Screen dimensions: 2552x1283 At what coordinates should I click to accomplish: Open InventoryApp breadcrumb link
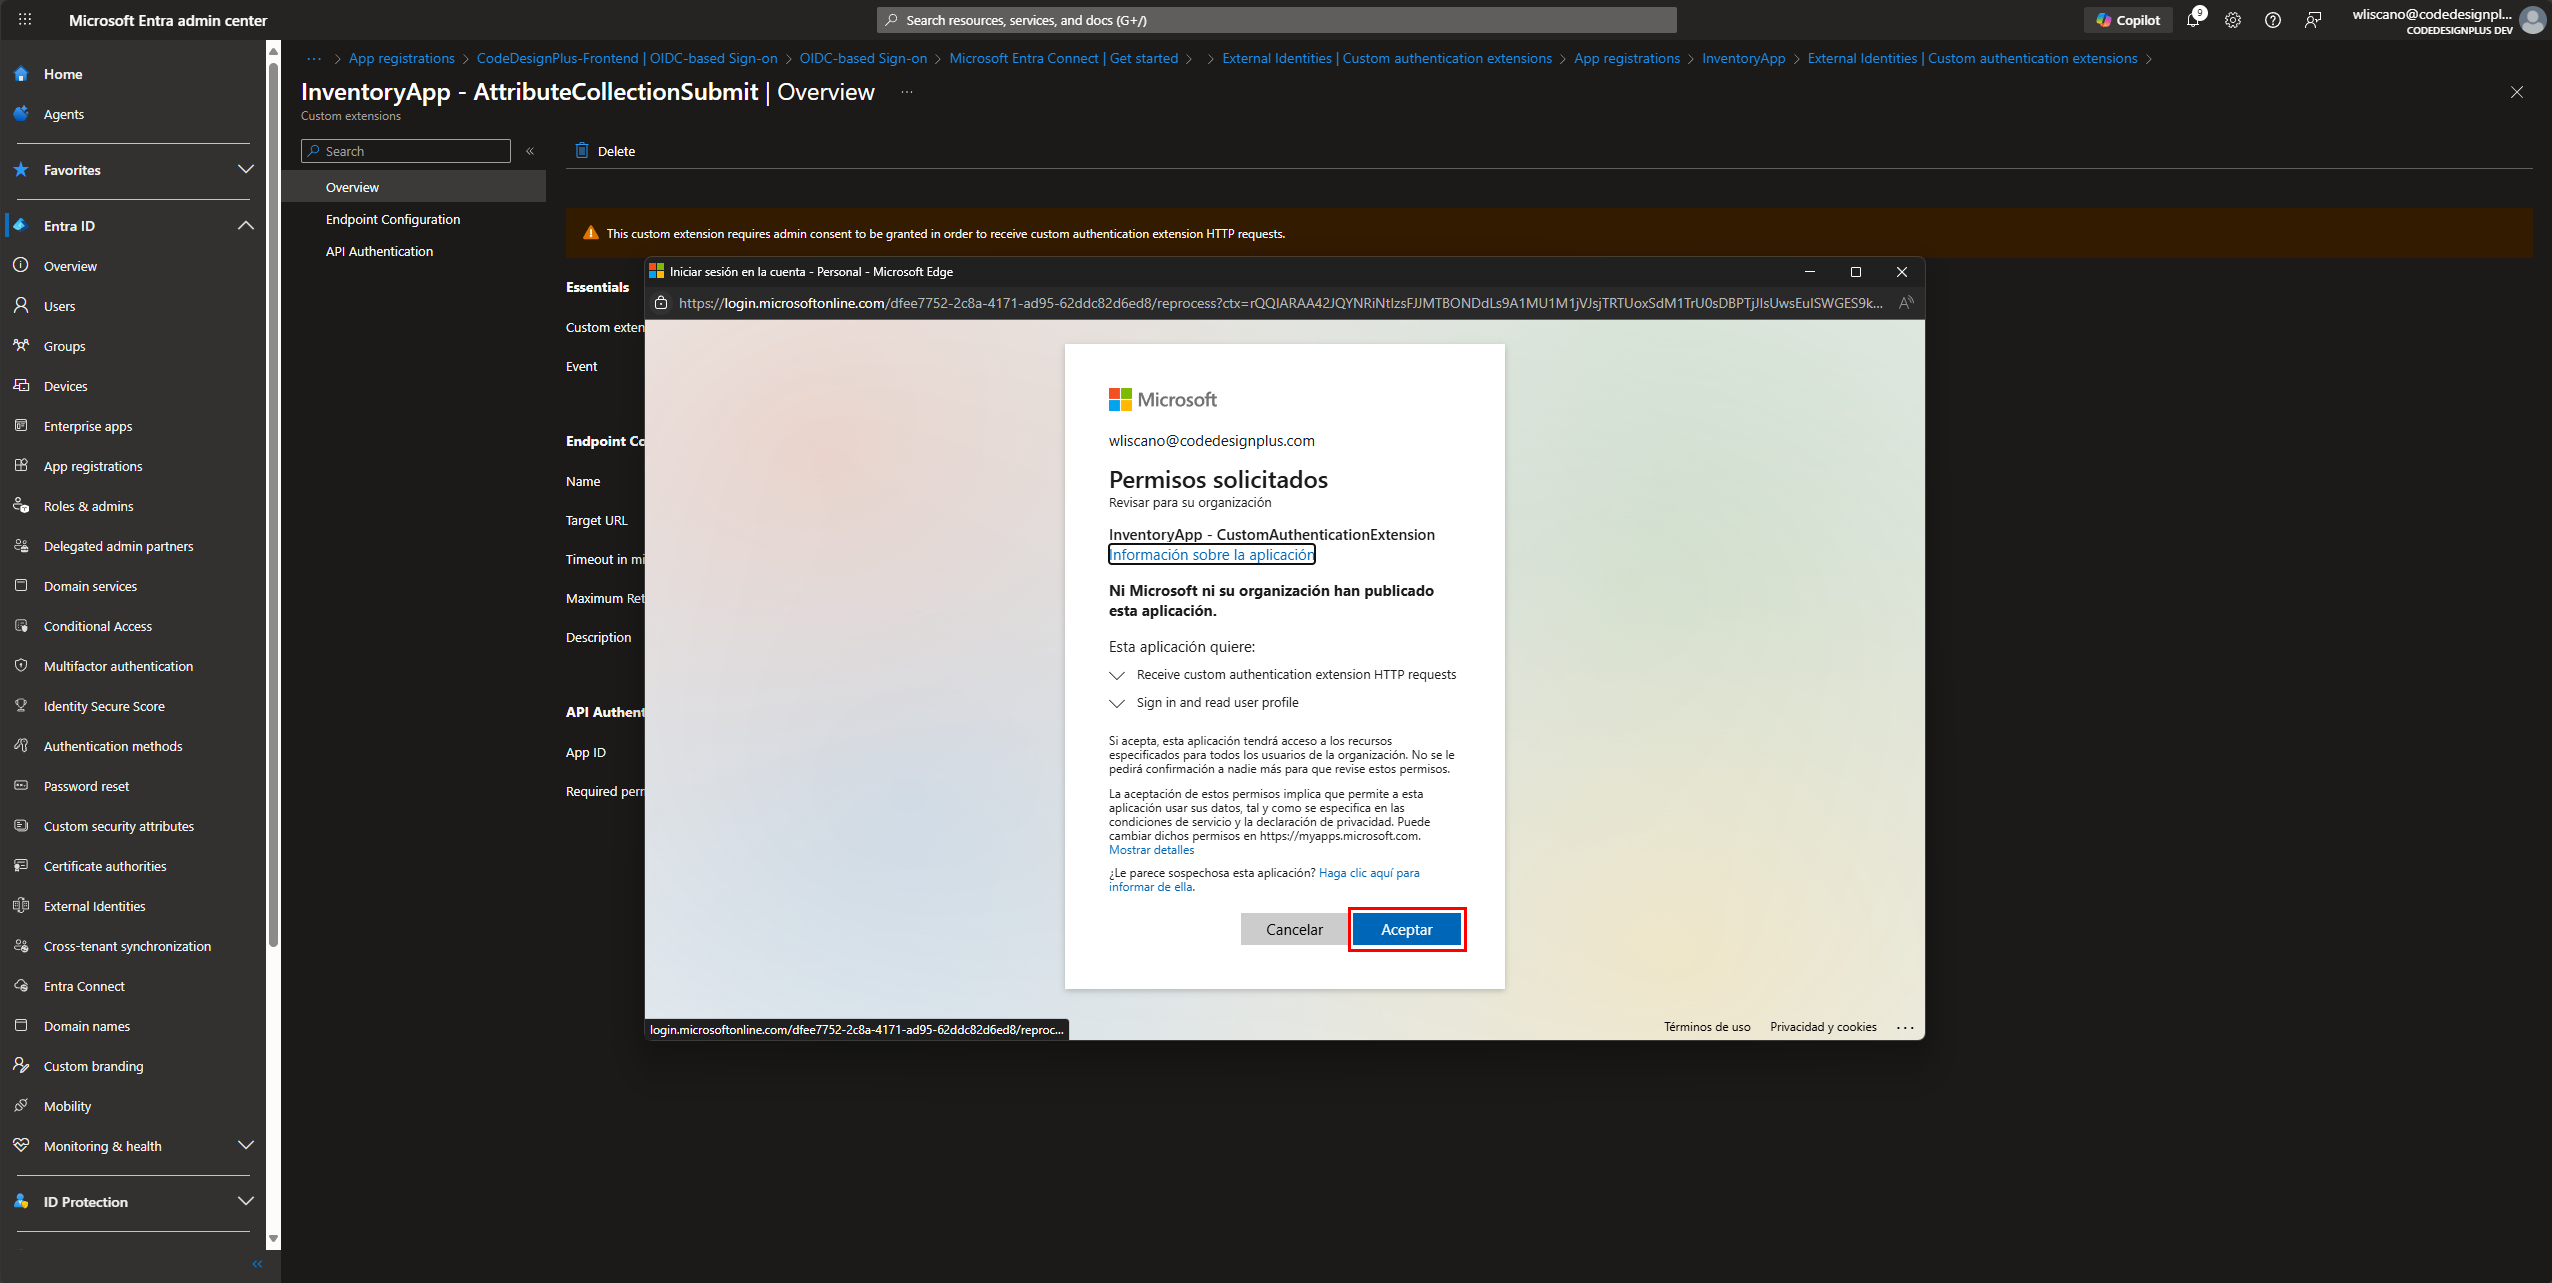click(1743, 59)
